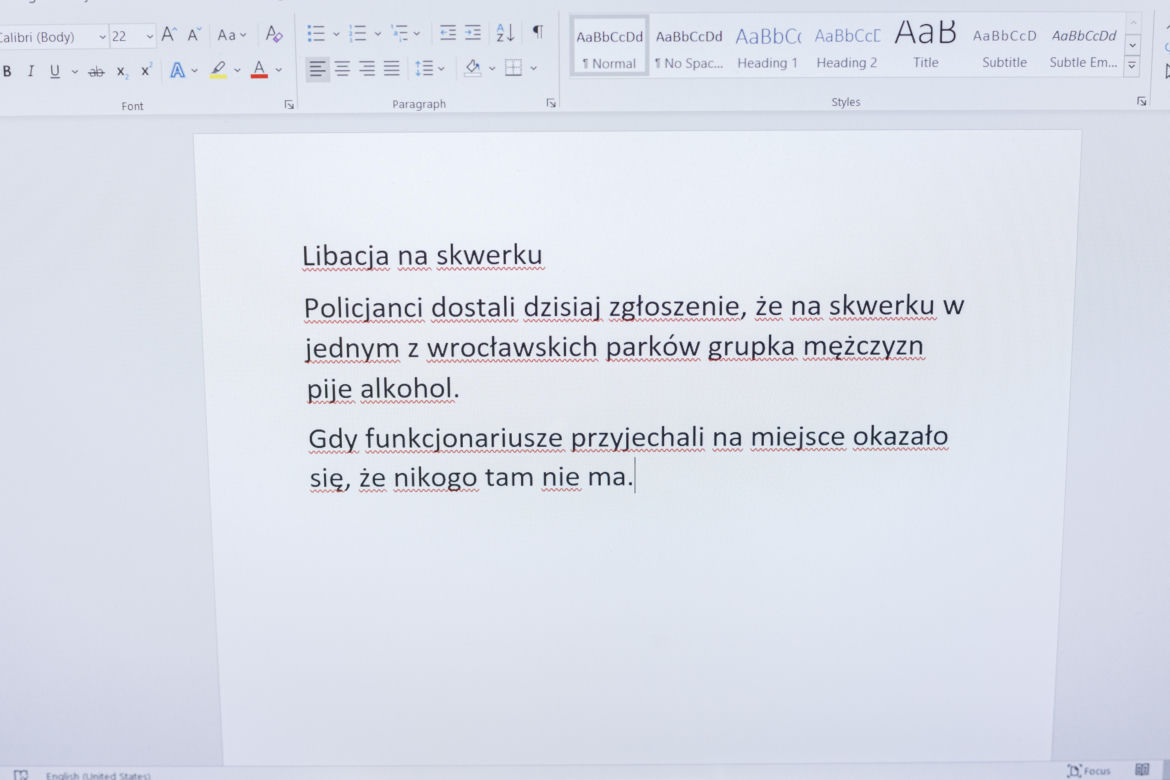Viewport: 1170px width, 780px height.
Task: Insert a bulleted list
Action: pos(316,33)
